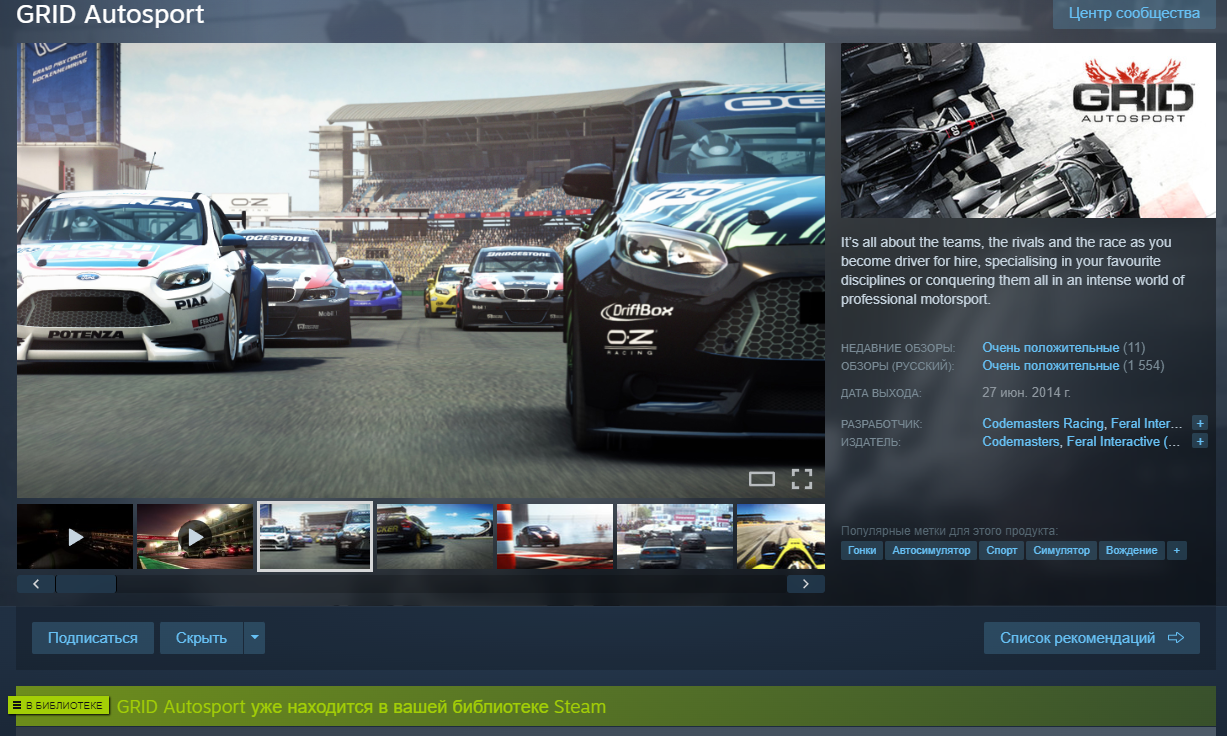The height and width of the screenshot is (736, 1227).
Task: Click the Скрыть ignore button
Action: (202, 638)
